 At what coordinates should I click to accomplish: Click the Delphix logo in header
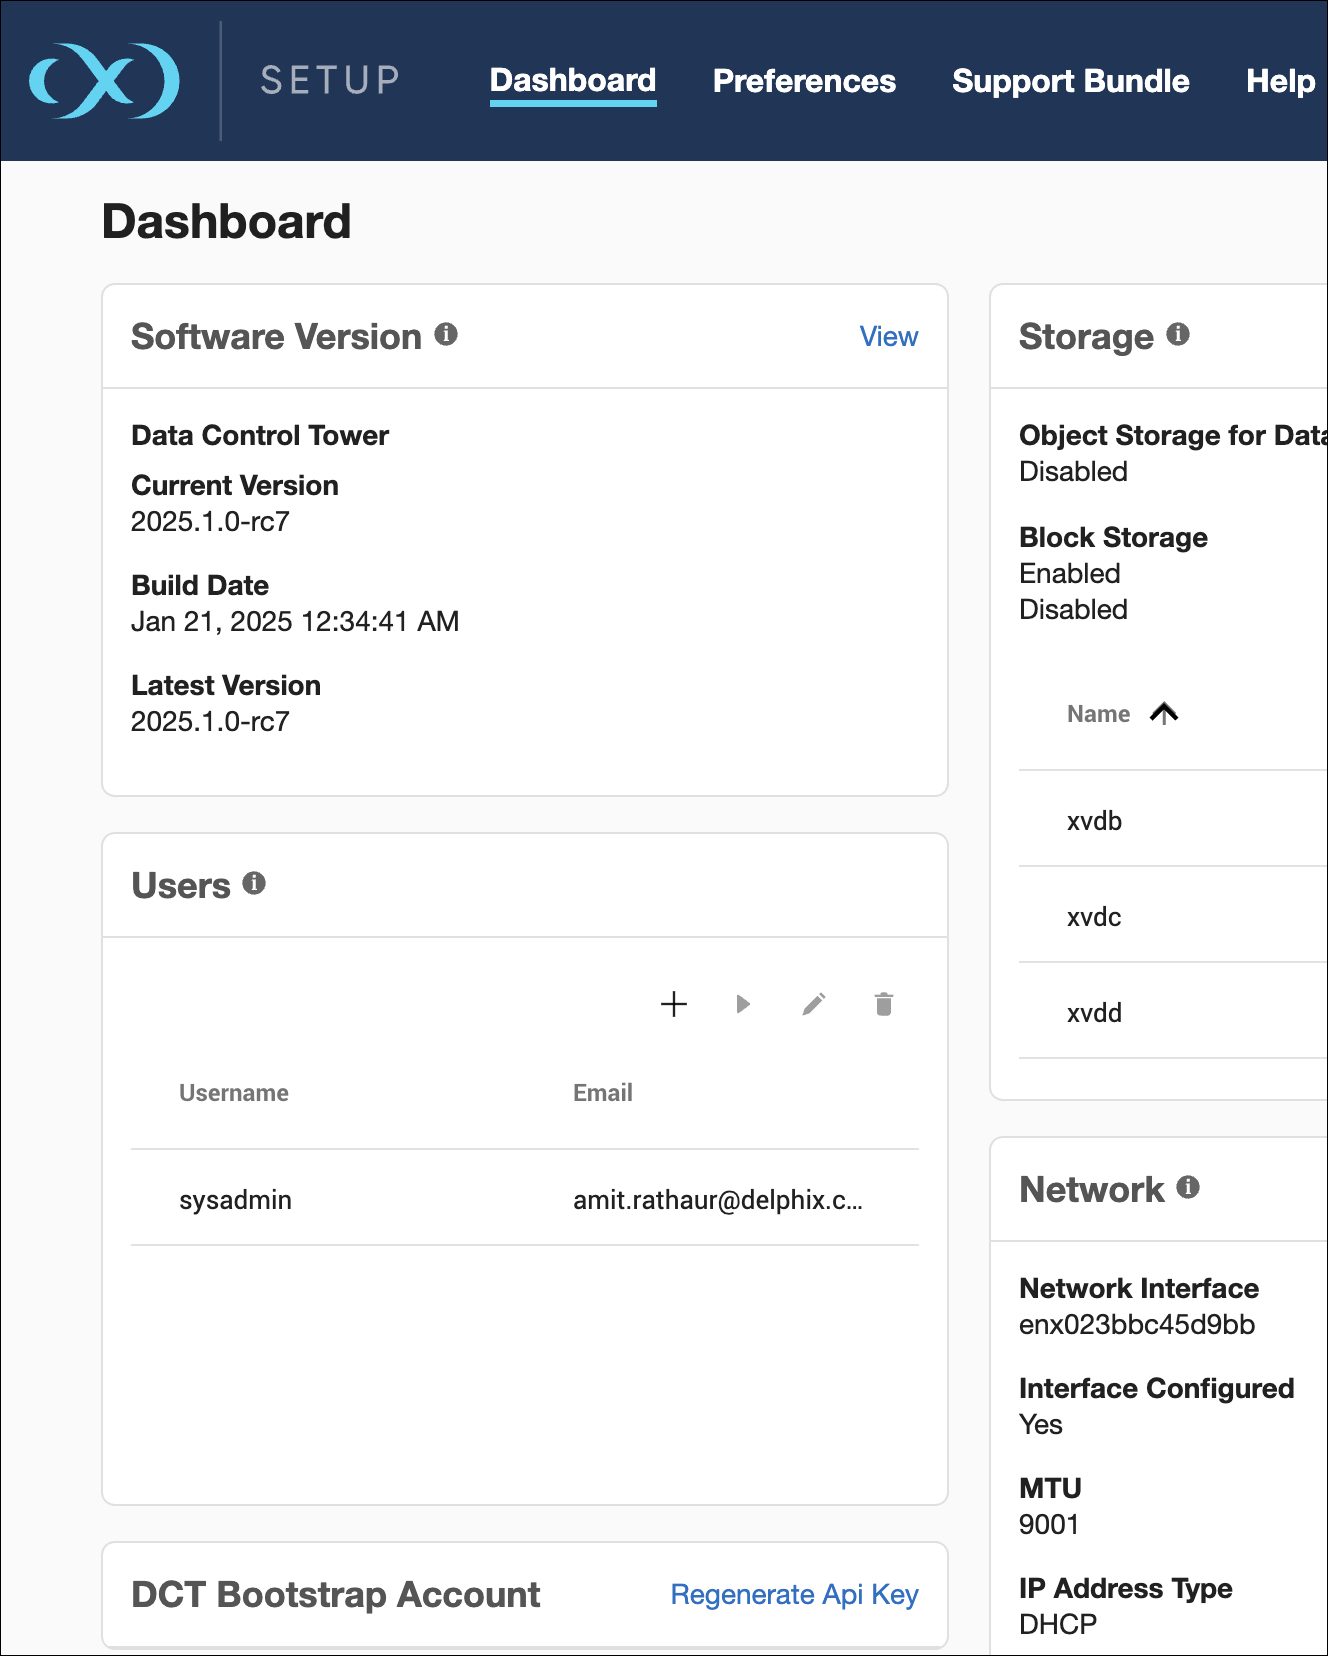(x=104, y=81)
